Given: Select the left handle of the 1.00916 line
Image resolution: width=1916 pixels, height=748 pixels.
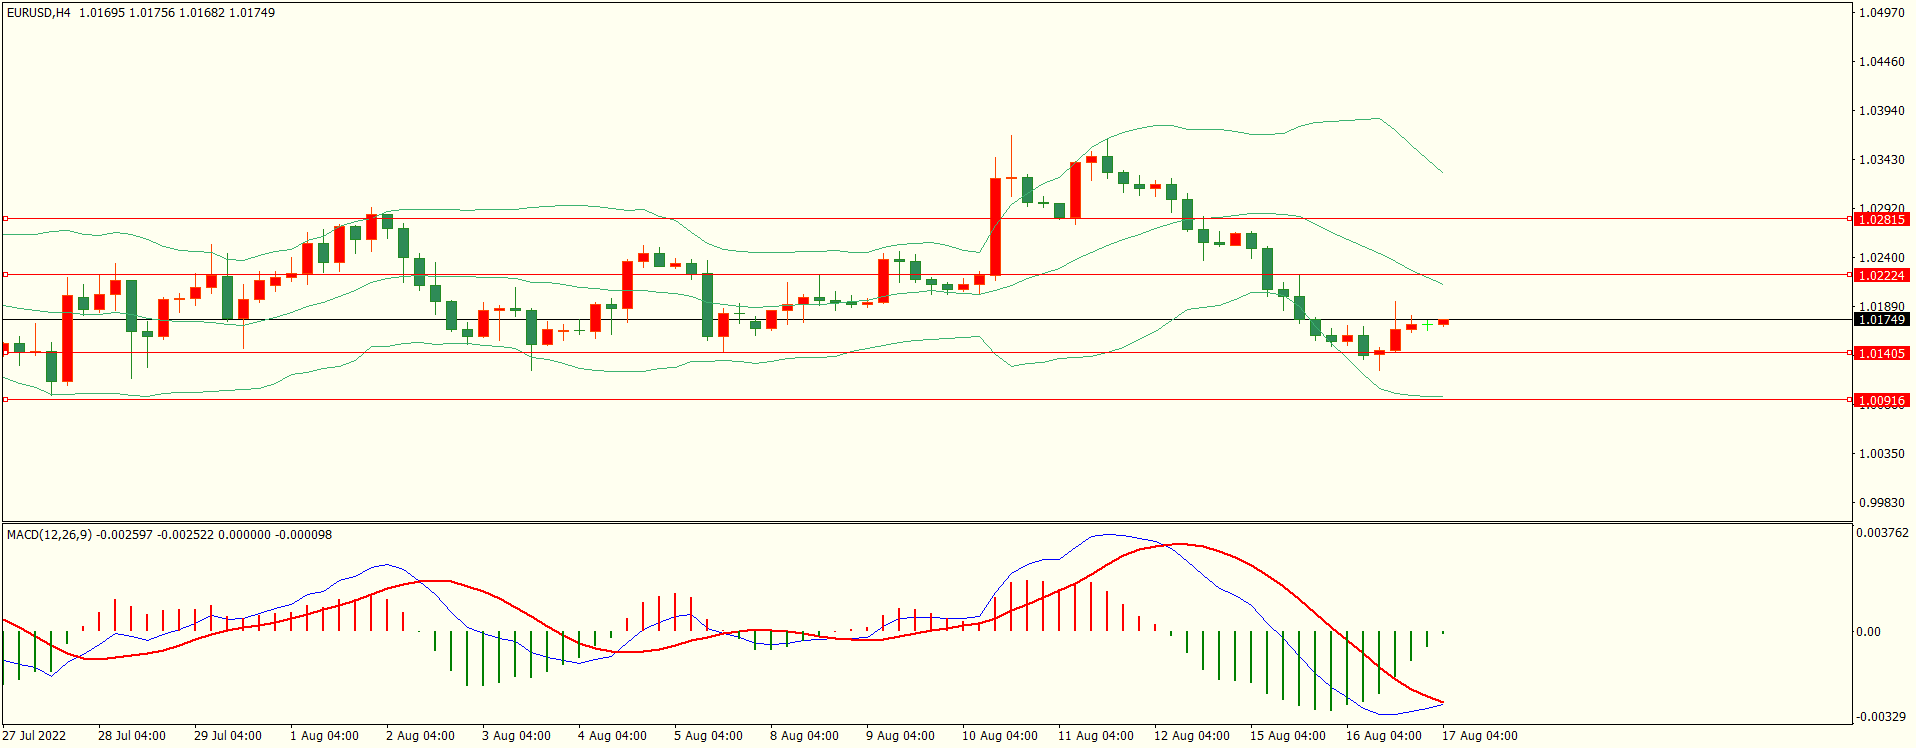Looking at the screenshot, I should (x=5, y=399).
